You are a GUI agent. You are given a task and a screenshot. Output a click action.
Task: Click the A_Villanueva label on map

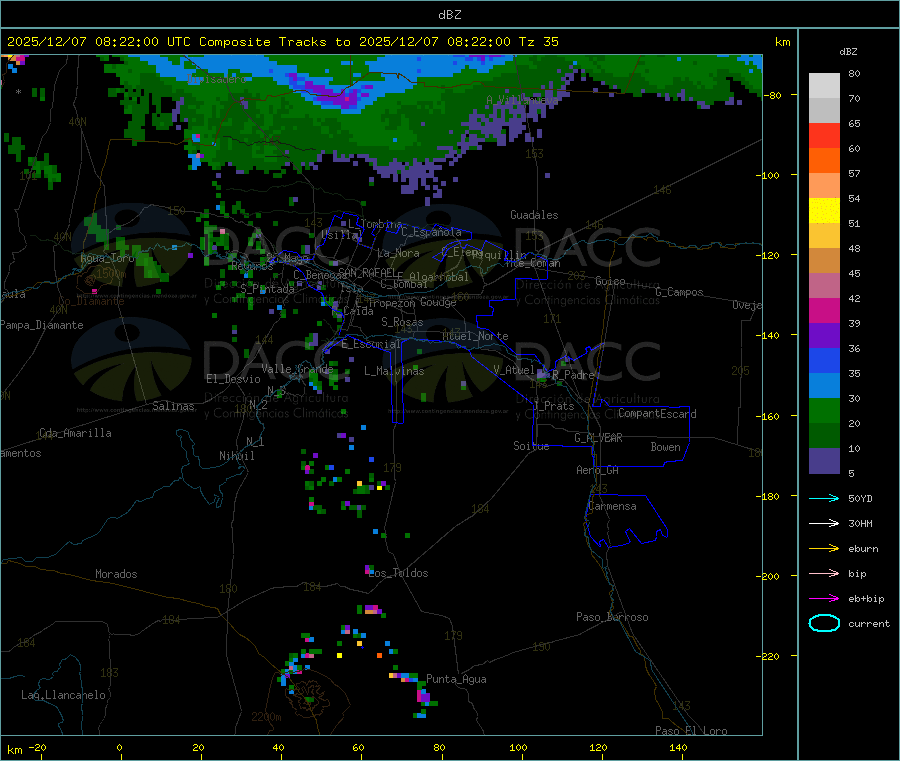522,100
